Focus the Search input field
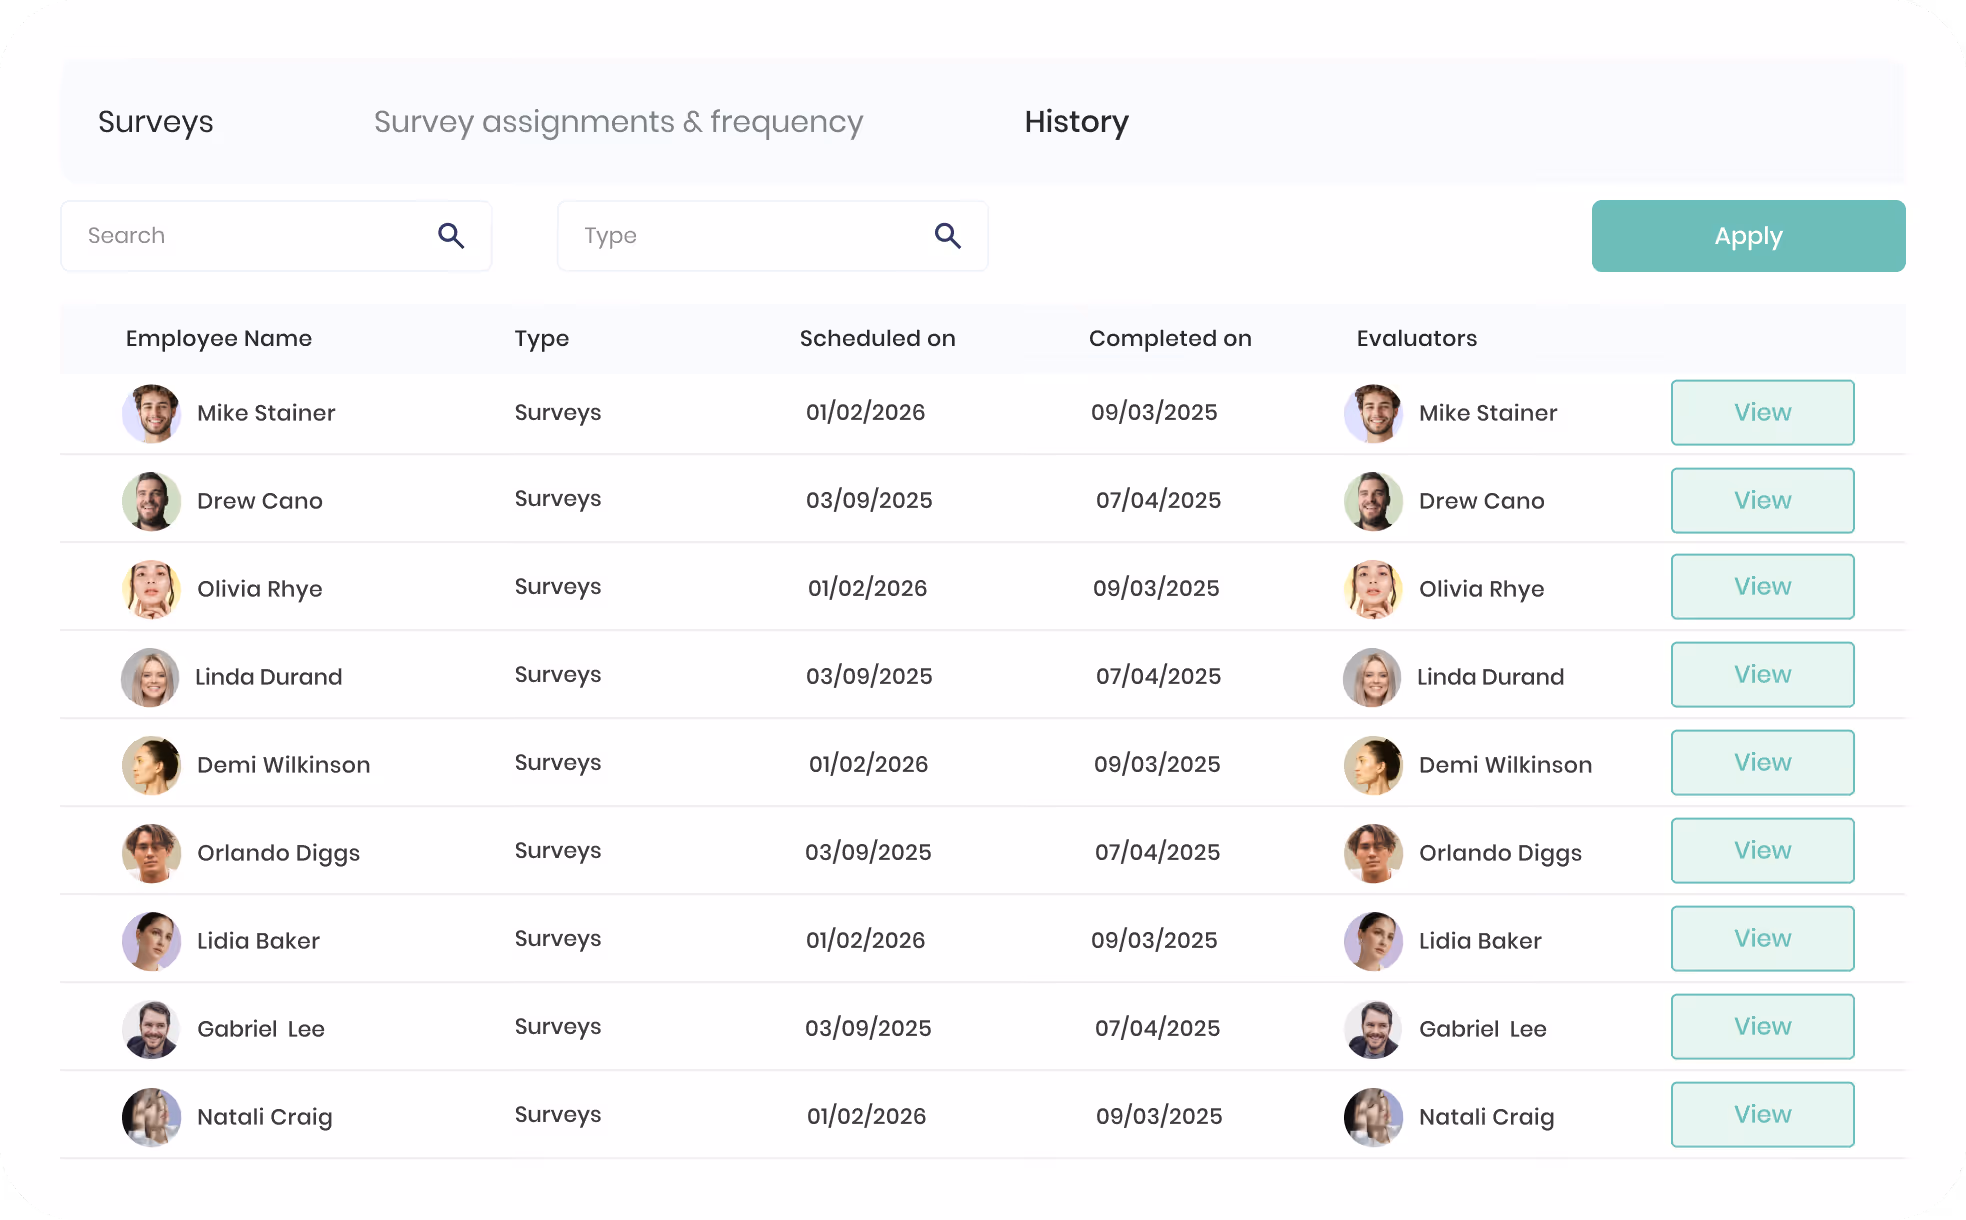Viewport: 1966px width, 1220px height. (276, 236)
